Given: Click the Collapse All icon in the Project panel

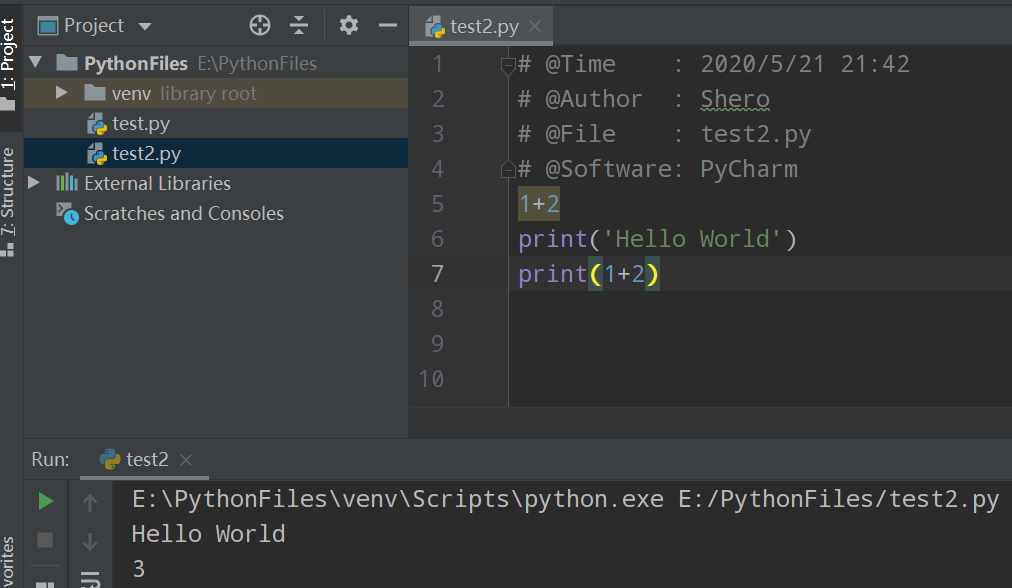Looking at the screenshot, I should pos(299,26).
